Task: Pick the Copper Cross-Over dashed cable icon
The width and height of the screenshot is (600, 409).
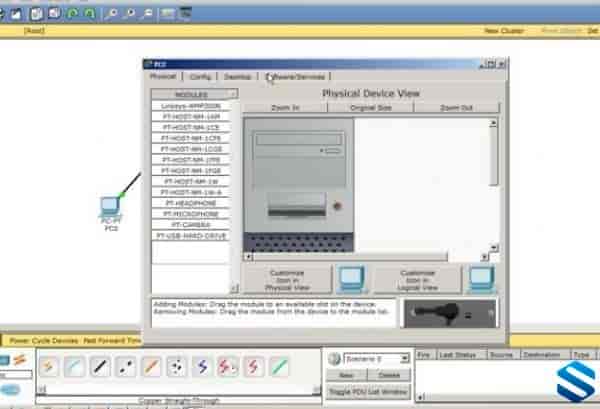Action: pyautogui.click(x=126, y=367)
